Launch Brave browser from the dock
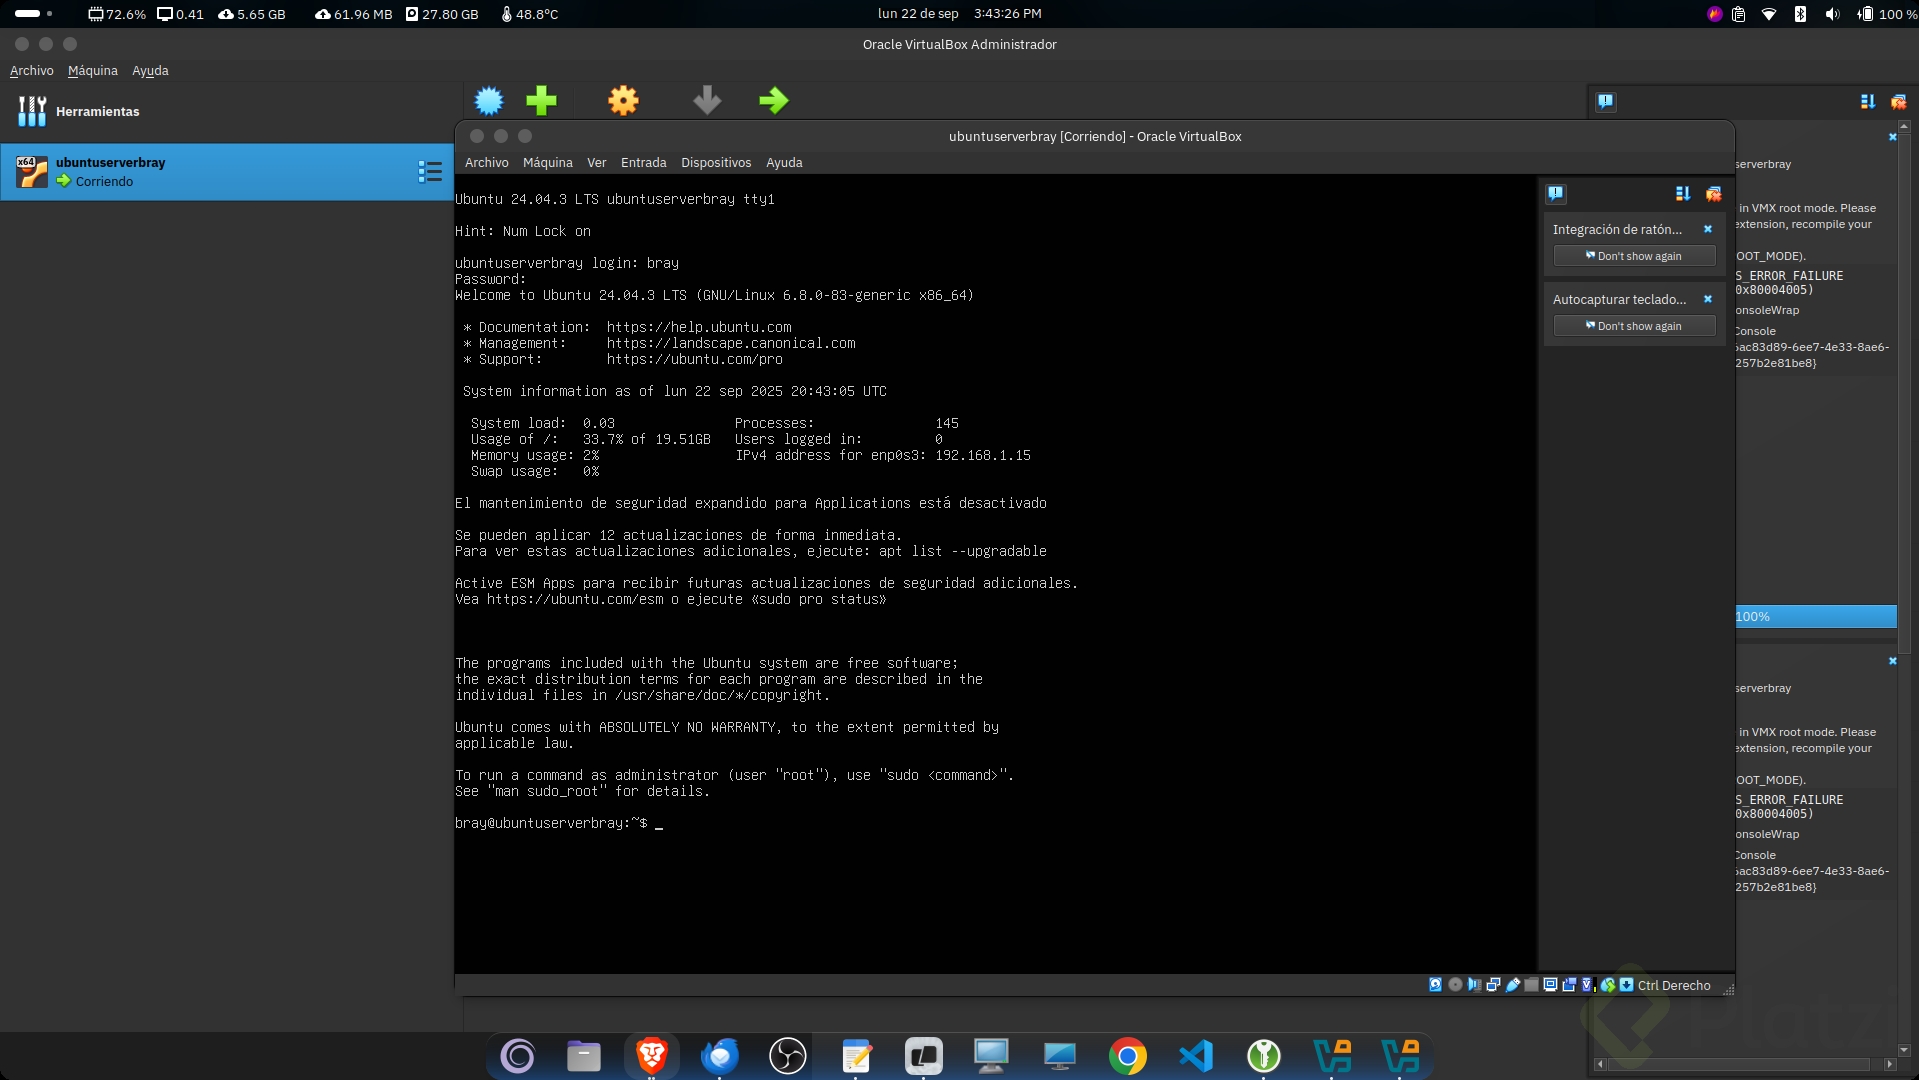The image size is (1919, 1080). tap(652, 1055)
